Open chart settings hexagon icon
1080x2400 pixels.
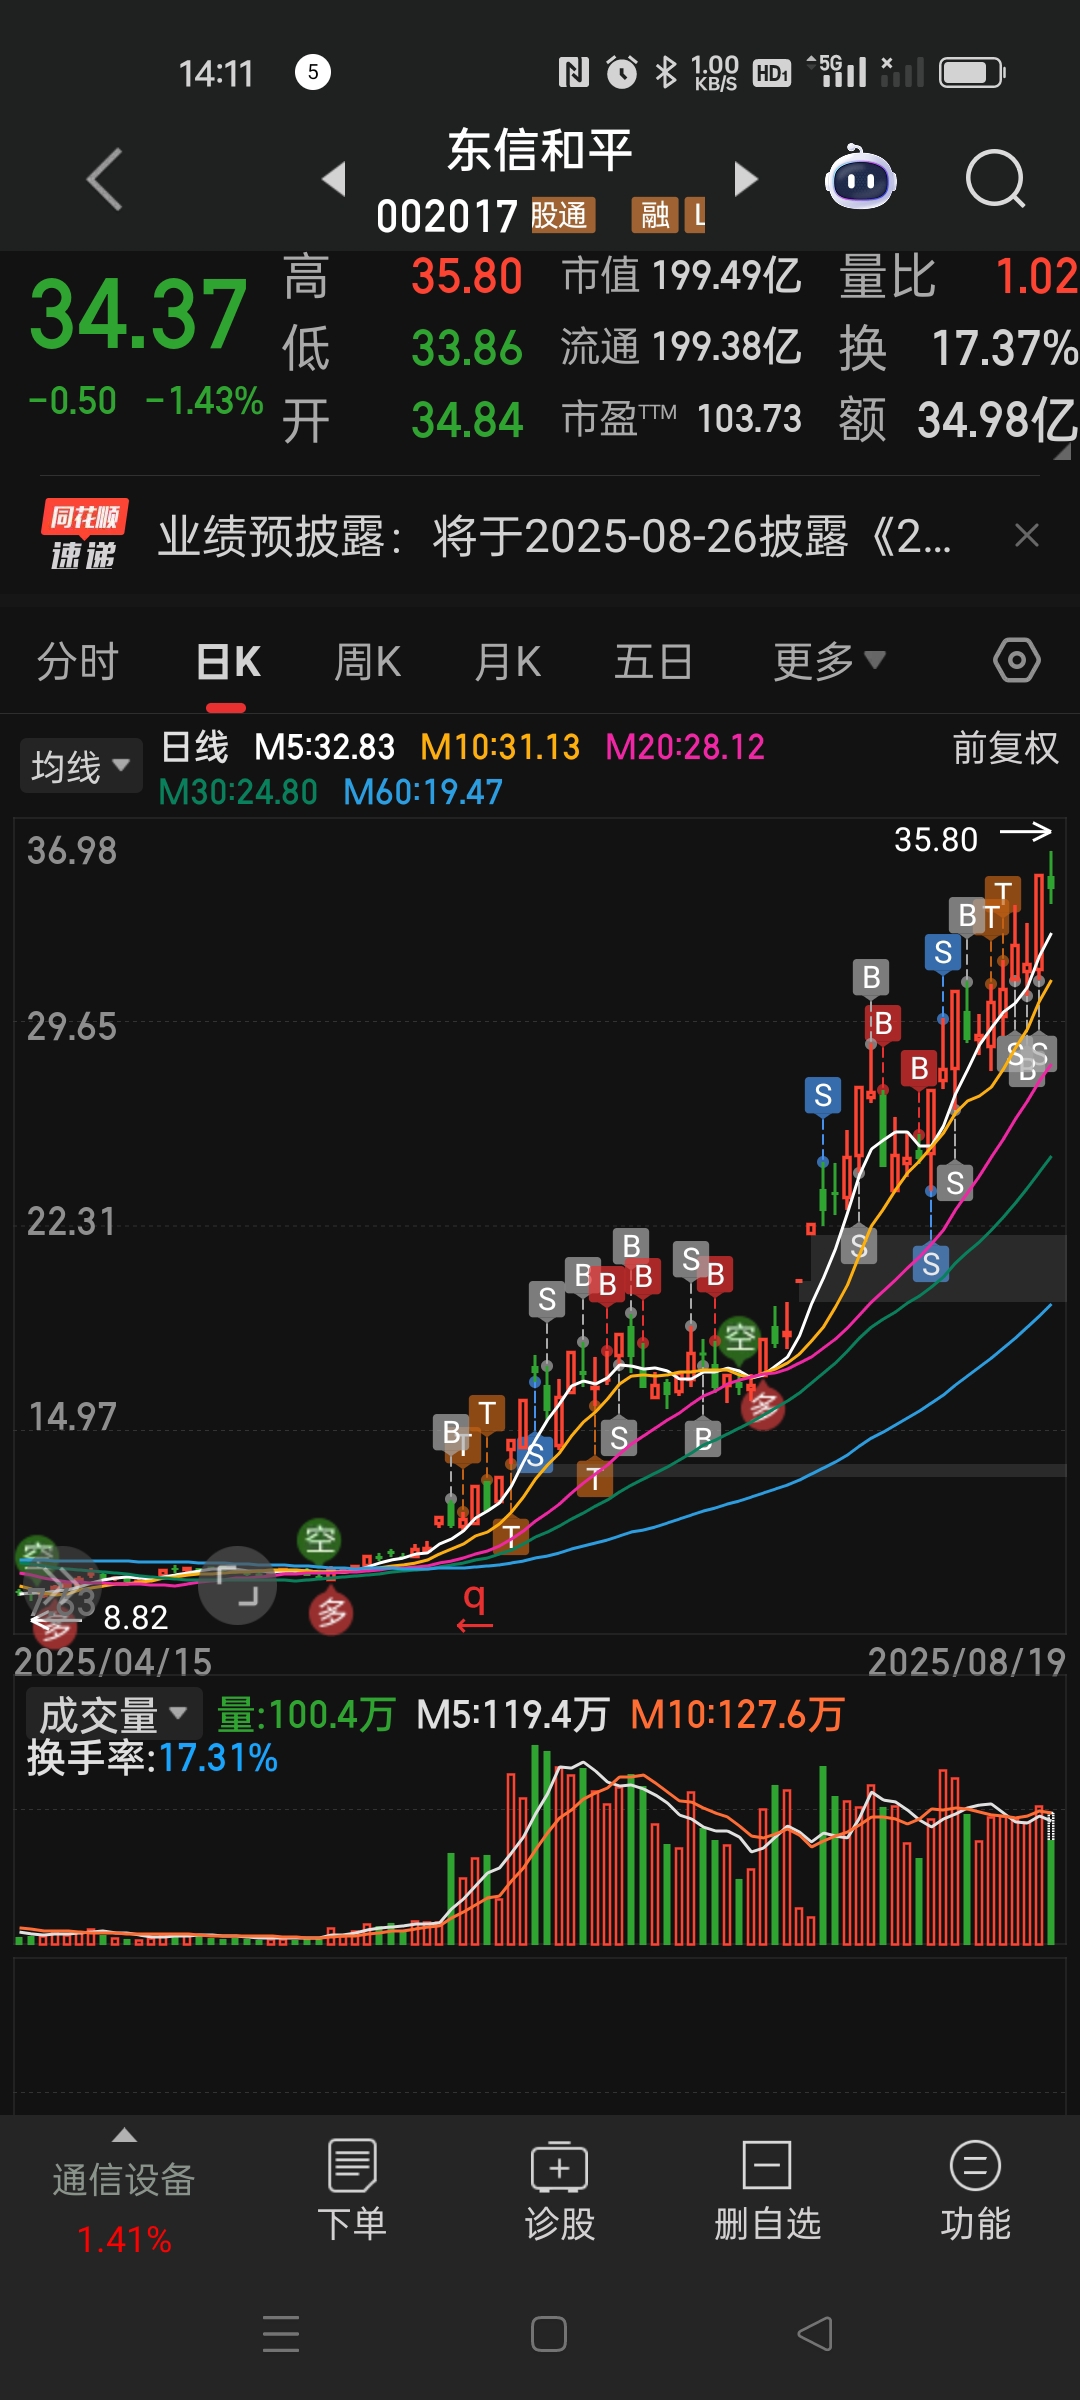coord(1017,660)
